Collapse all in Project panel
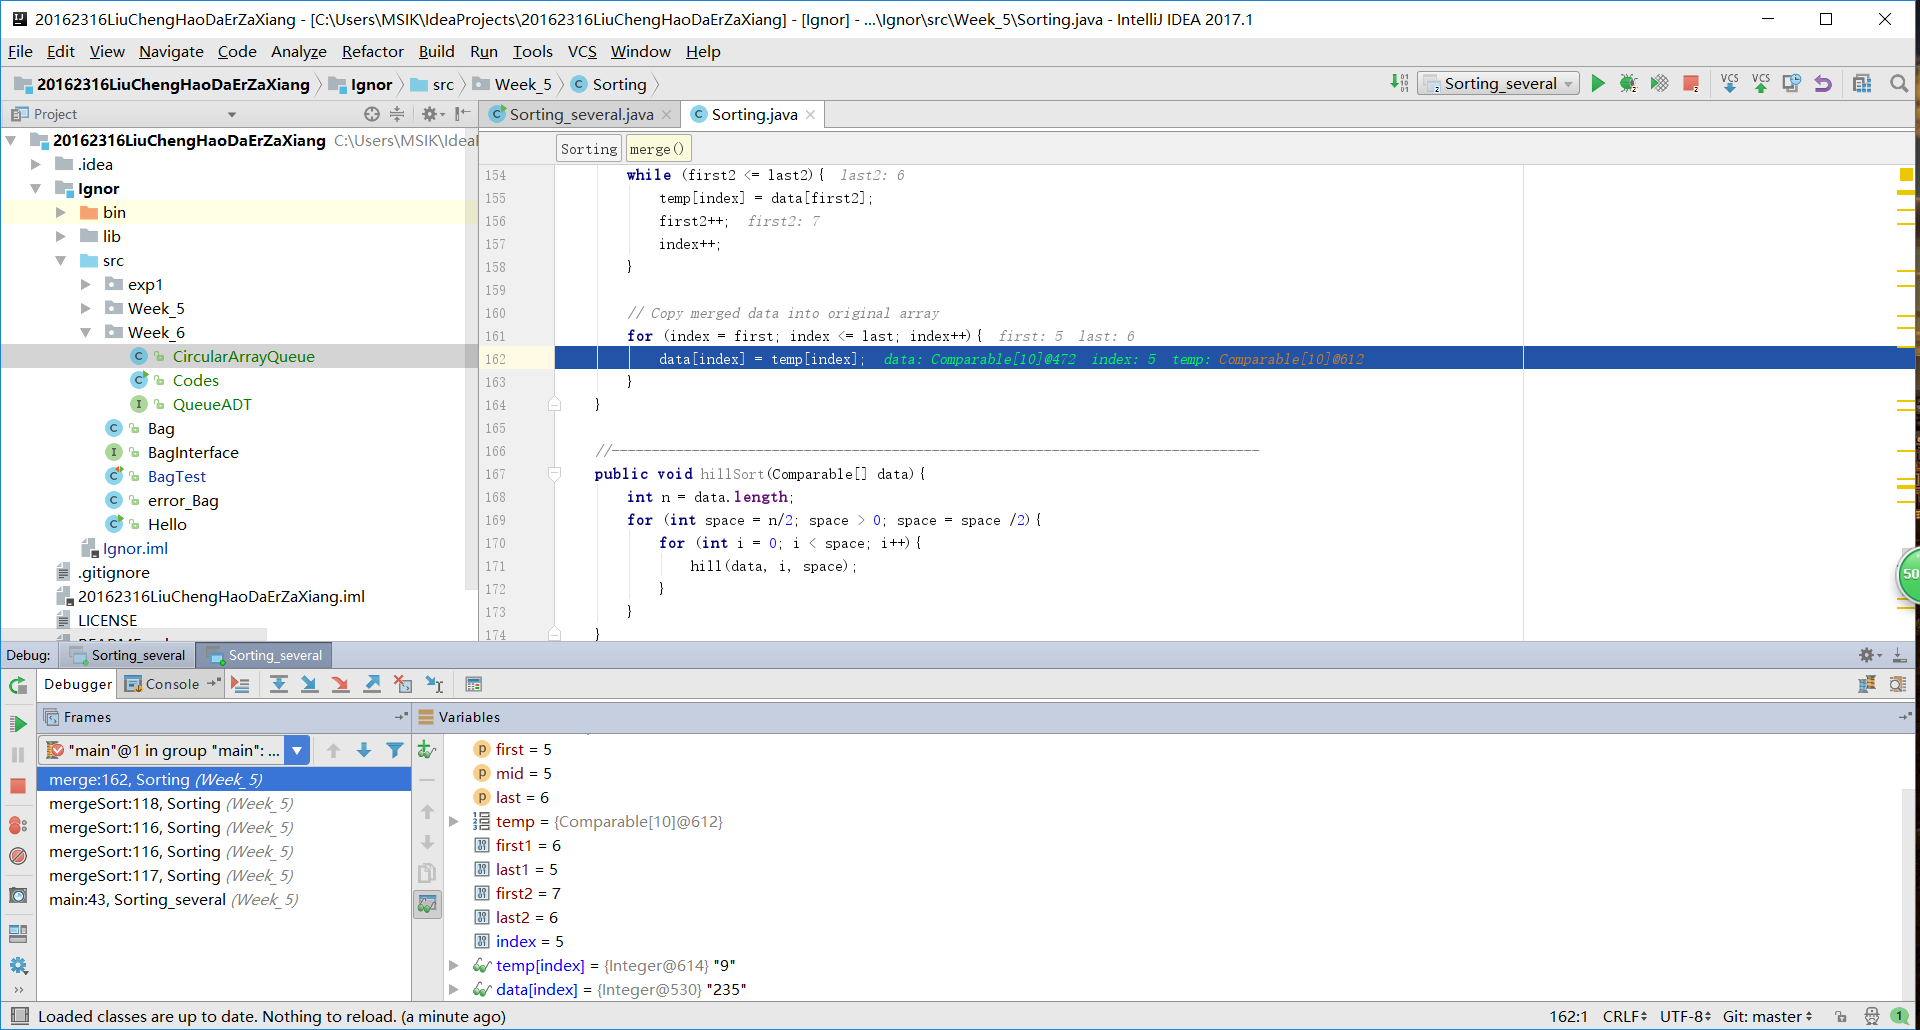Image resolution: width=1920 pixels, height=1030 pixels. tap(397, 114)
